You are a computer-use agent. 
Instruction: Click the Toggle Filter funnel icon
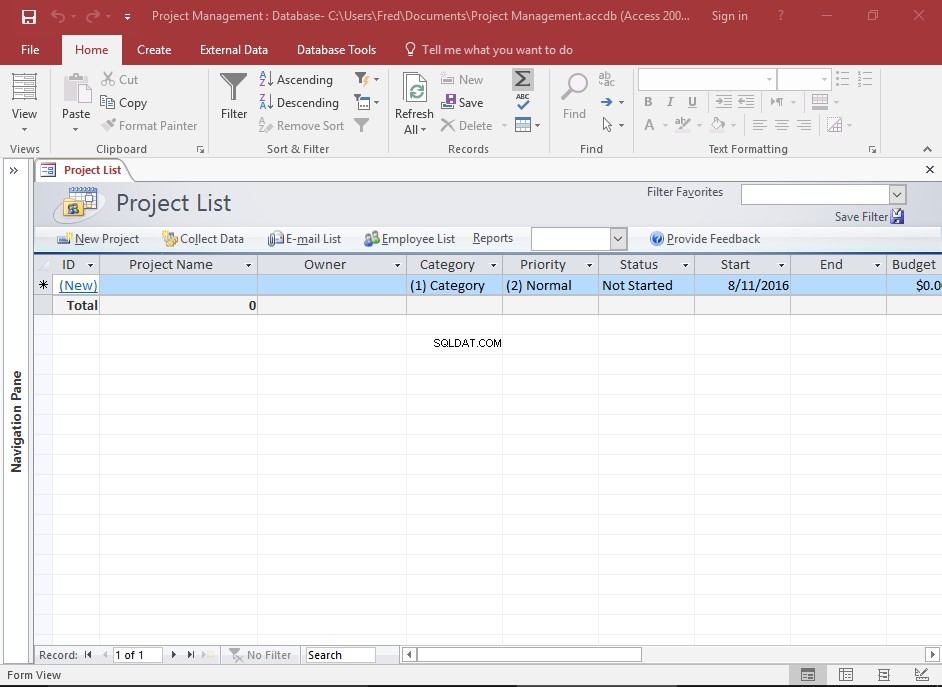coord(361,125)
